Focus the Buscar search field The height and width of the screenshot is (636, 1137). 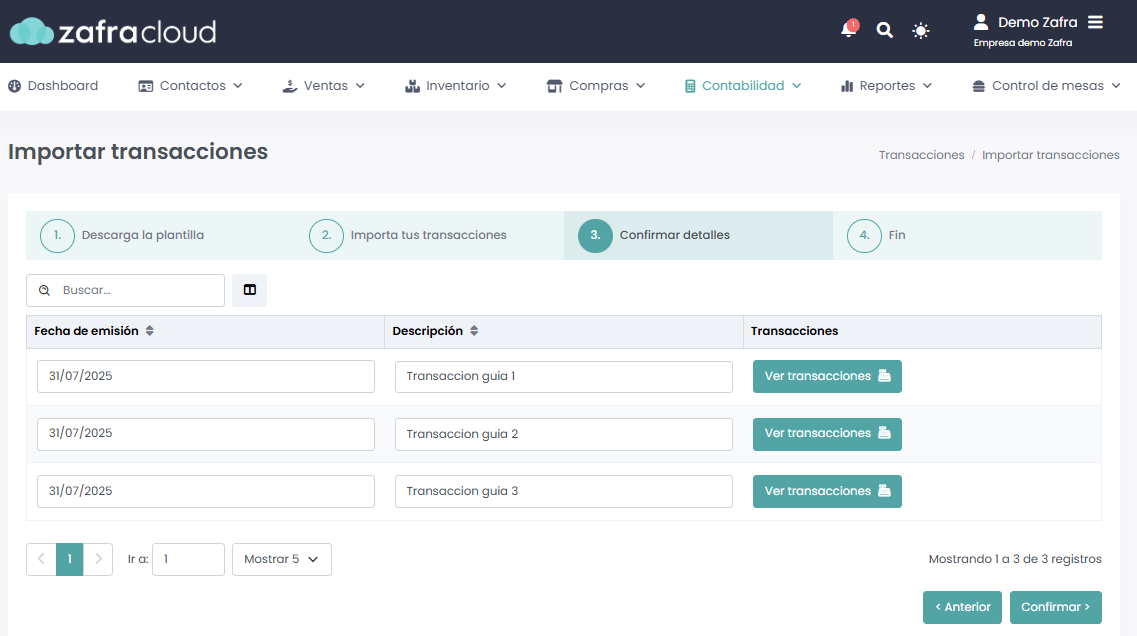tap(125, 290)
